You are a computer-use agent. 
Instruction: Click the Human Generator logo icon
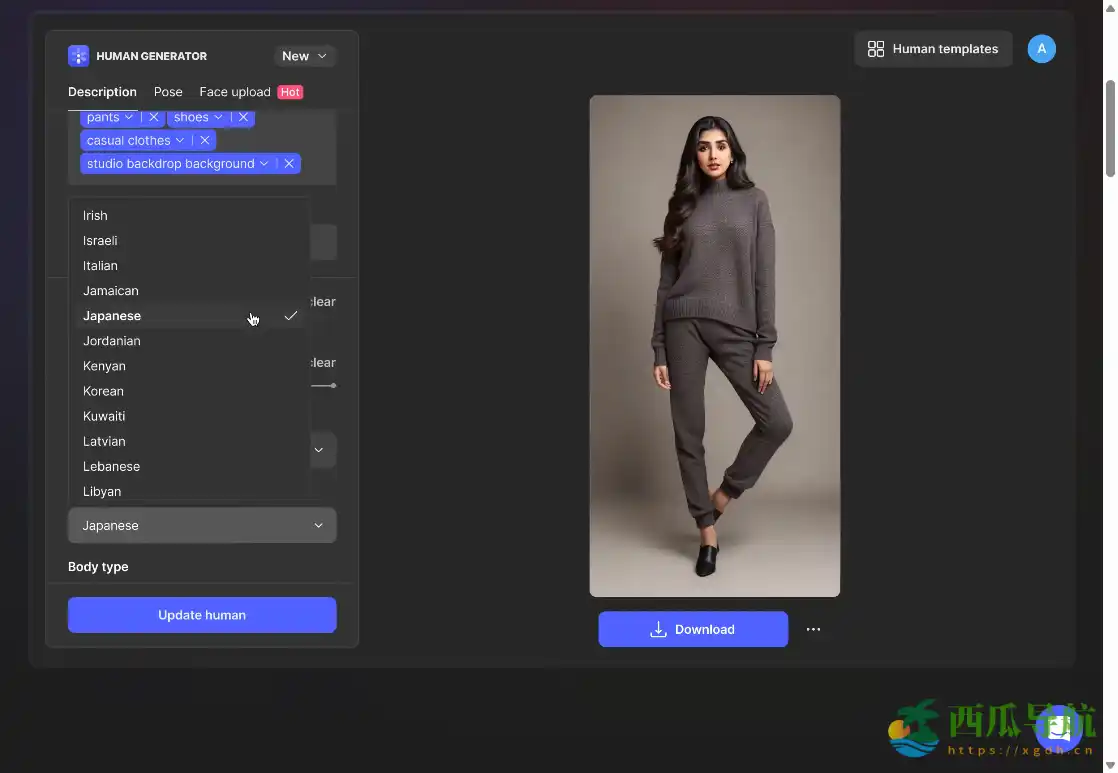(78, 56)
